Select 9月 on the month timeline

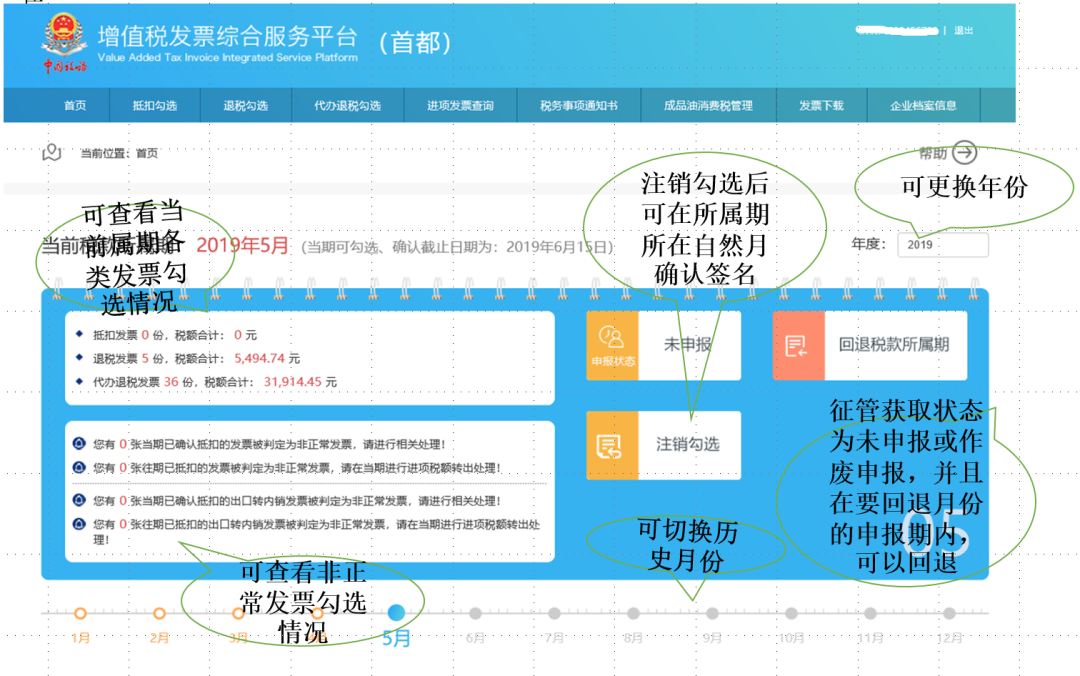pyautogui.click(x=712, y=613)
